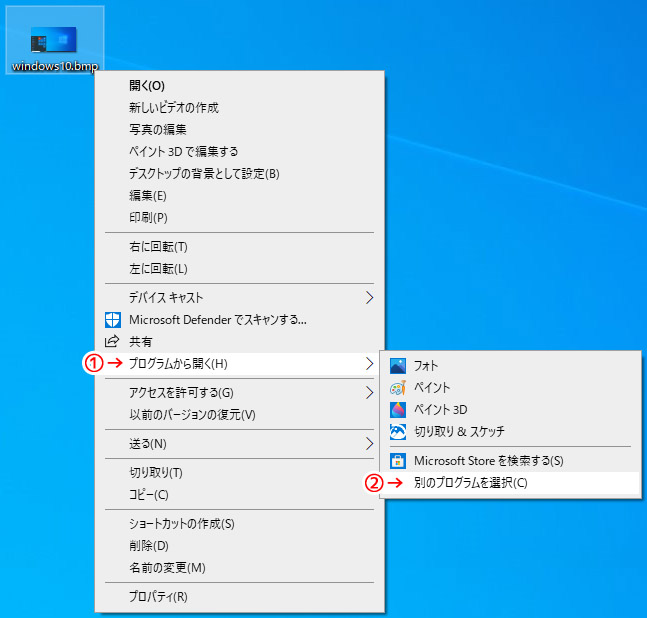Screen dimensions: 647x618
Task: Select 左に回転(L) entry
Action: 239,269
